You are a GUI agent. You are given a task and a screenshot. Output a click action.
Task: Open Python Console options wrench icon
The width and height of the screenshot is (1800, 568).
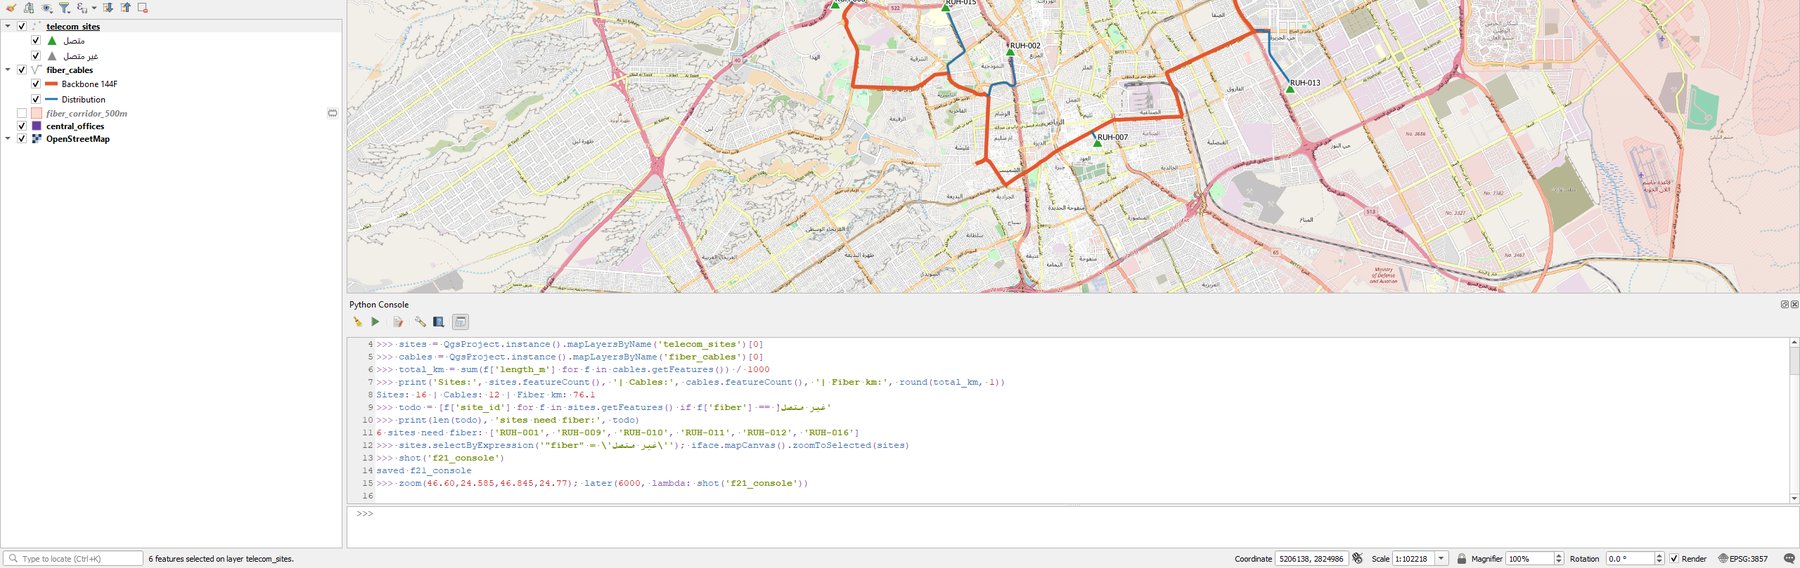pos(420,322)
